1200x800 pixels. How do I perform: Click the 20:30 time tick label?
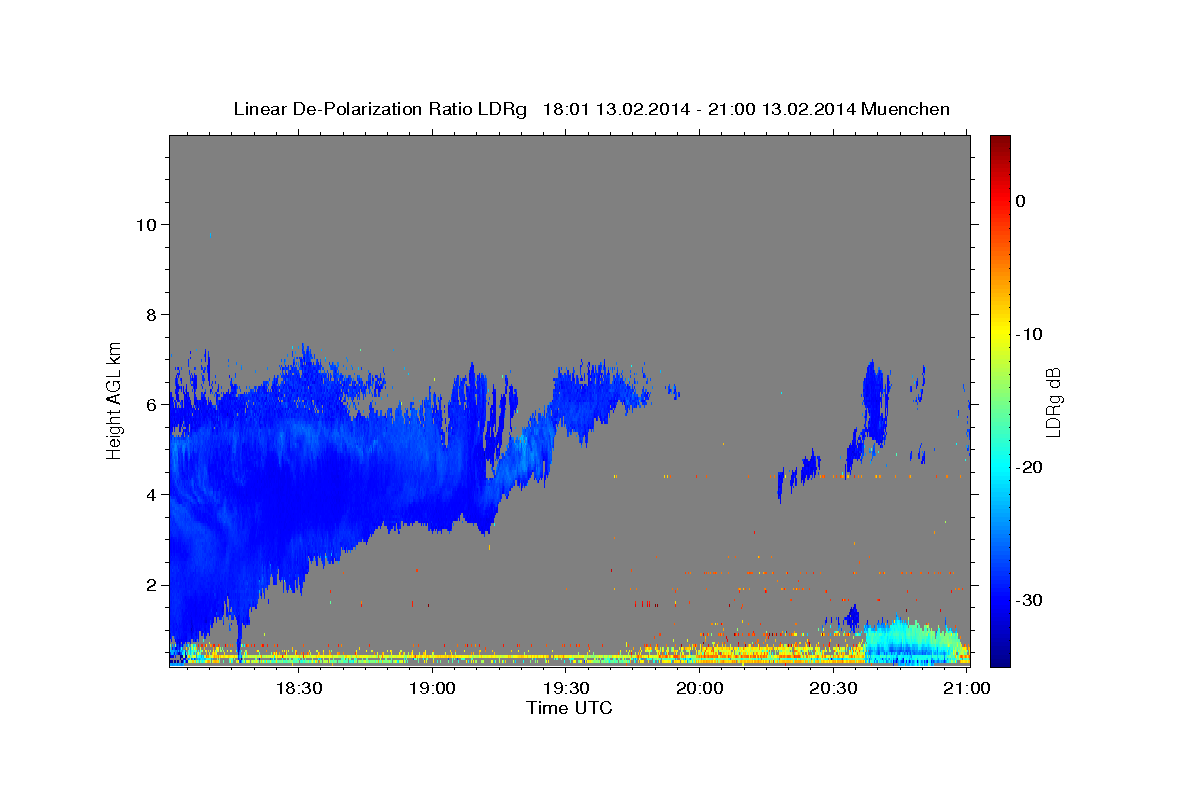tap(834, 688)
